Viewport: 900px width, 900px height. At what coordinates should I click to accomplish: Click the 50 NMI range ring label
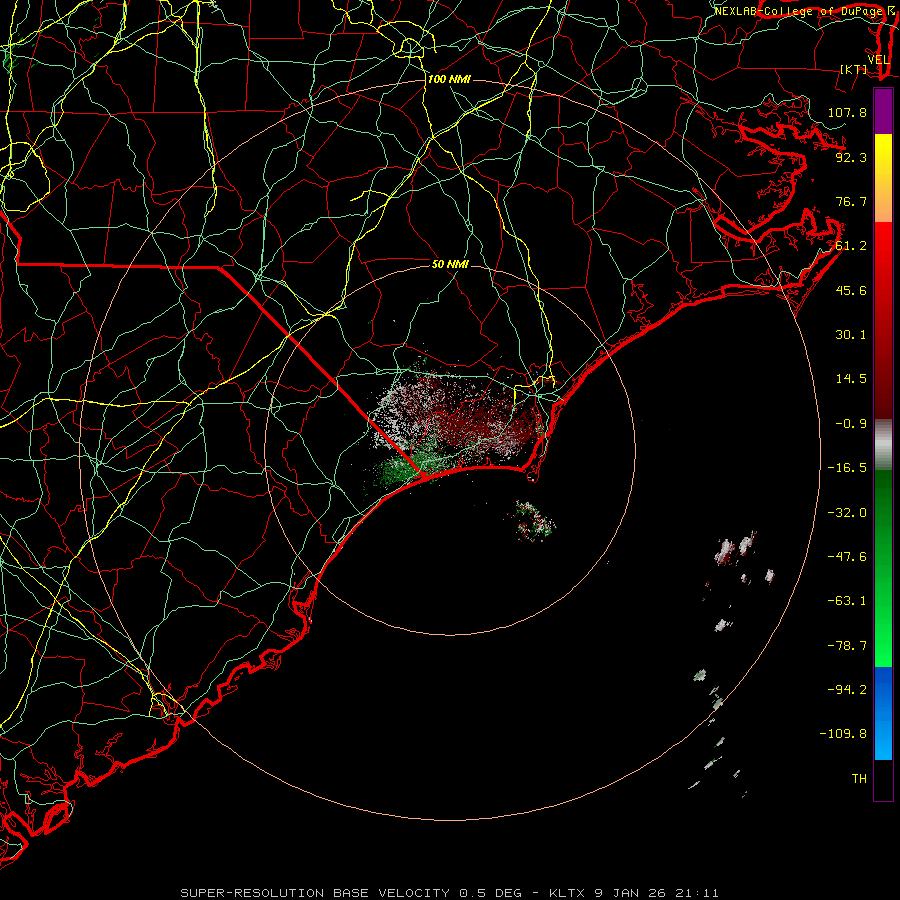click(451, 264)
